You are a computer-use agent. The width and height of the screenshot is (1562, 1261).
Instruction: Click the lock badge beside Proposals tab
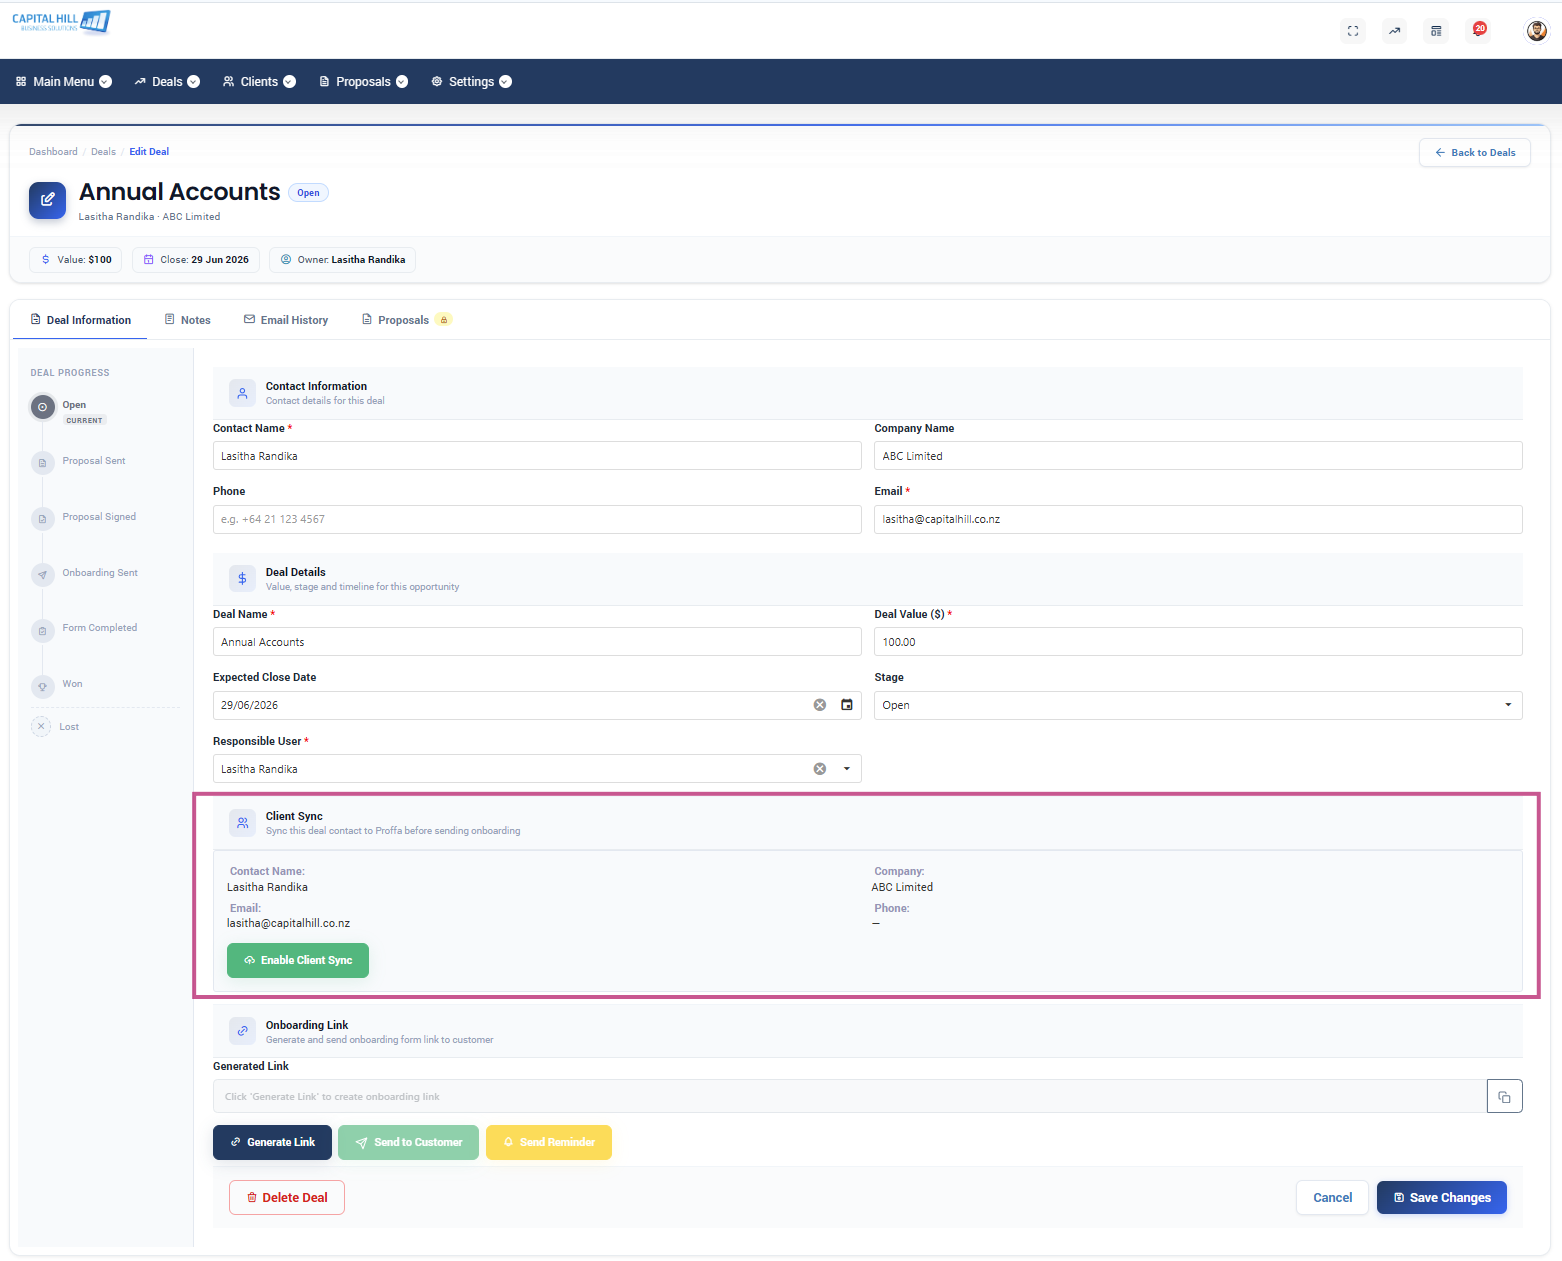444,320
